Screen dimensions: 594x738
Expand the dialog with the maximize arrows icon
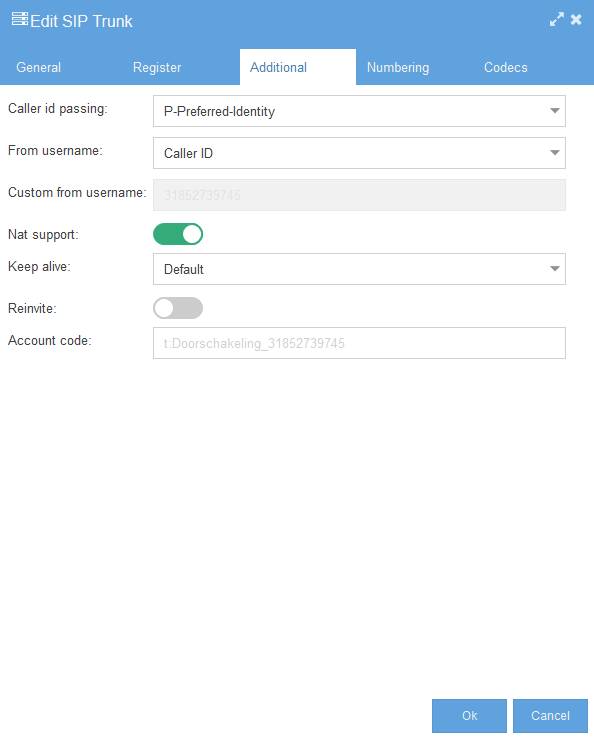pos(556,19)
